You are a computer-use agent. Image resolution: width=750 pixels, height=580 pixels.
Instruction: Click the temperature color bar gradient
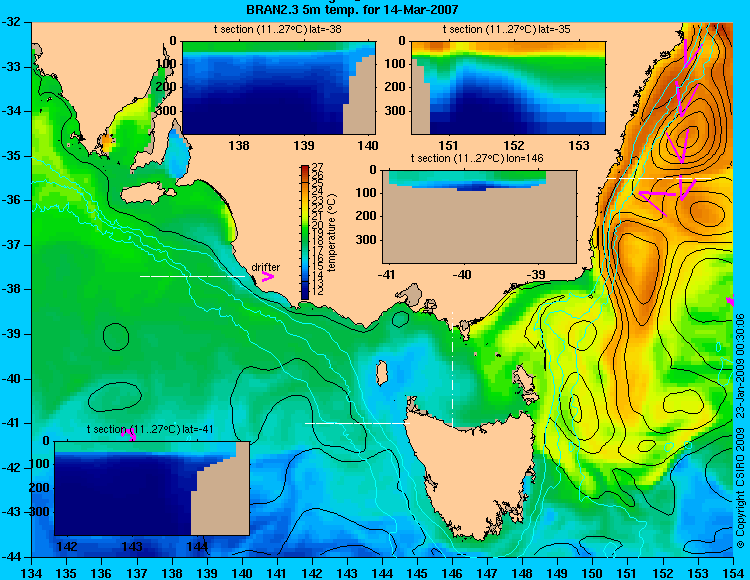coord(305,232)
